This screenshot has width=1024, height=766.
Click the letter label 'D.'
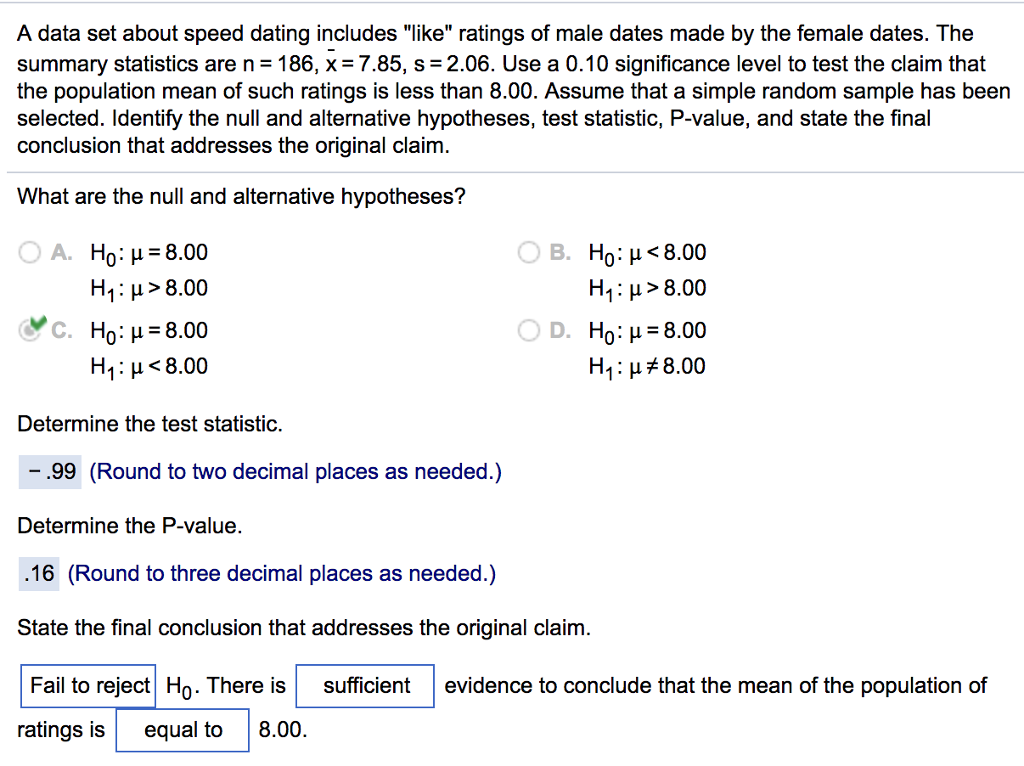pos(560,330)
